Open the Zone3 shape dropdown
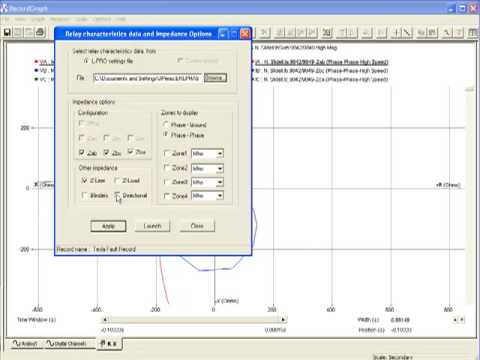Screen dimensions: 480x360 (220, 182)
